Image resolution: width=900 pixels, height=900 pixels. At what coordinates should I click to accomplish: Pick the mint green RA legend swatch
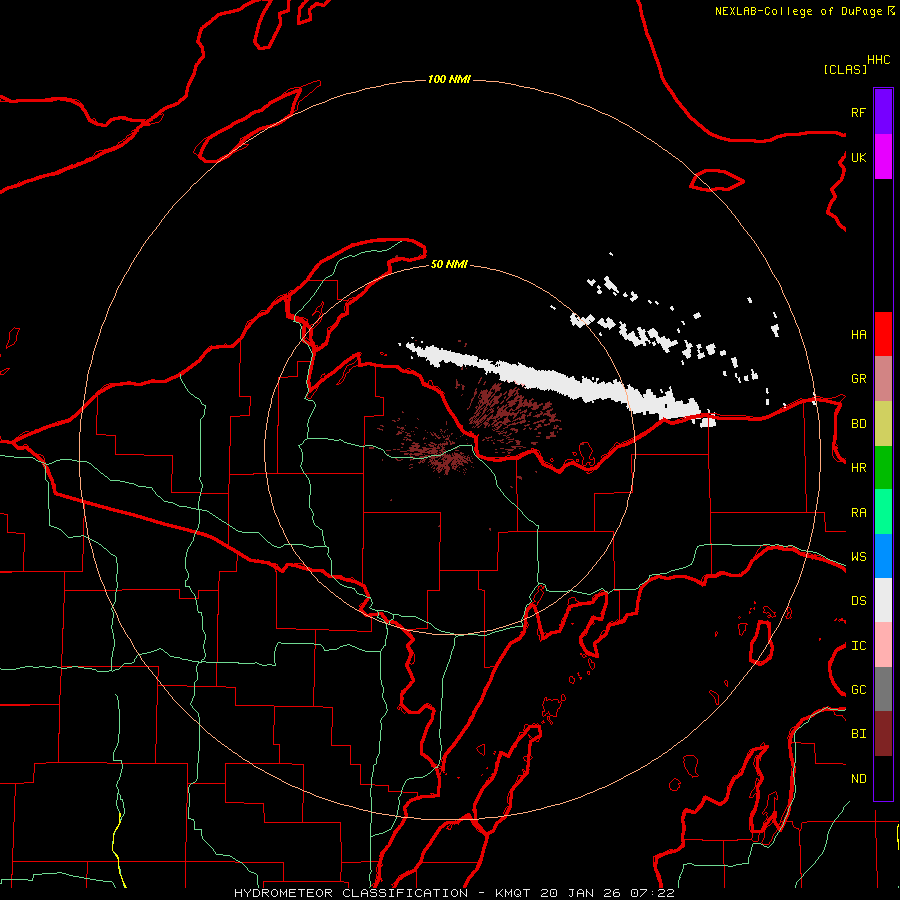tap(883, 511)
